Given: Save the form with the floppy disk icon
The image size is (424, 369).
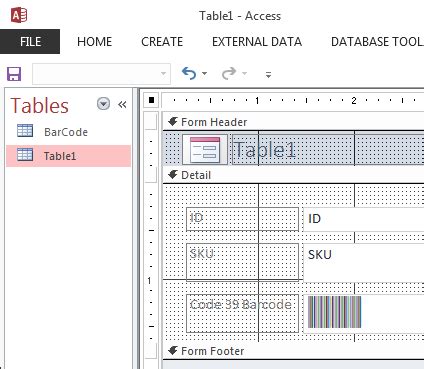Looking at the screenshot, I should coord(14,74).
